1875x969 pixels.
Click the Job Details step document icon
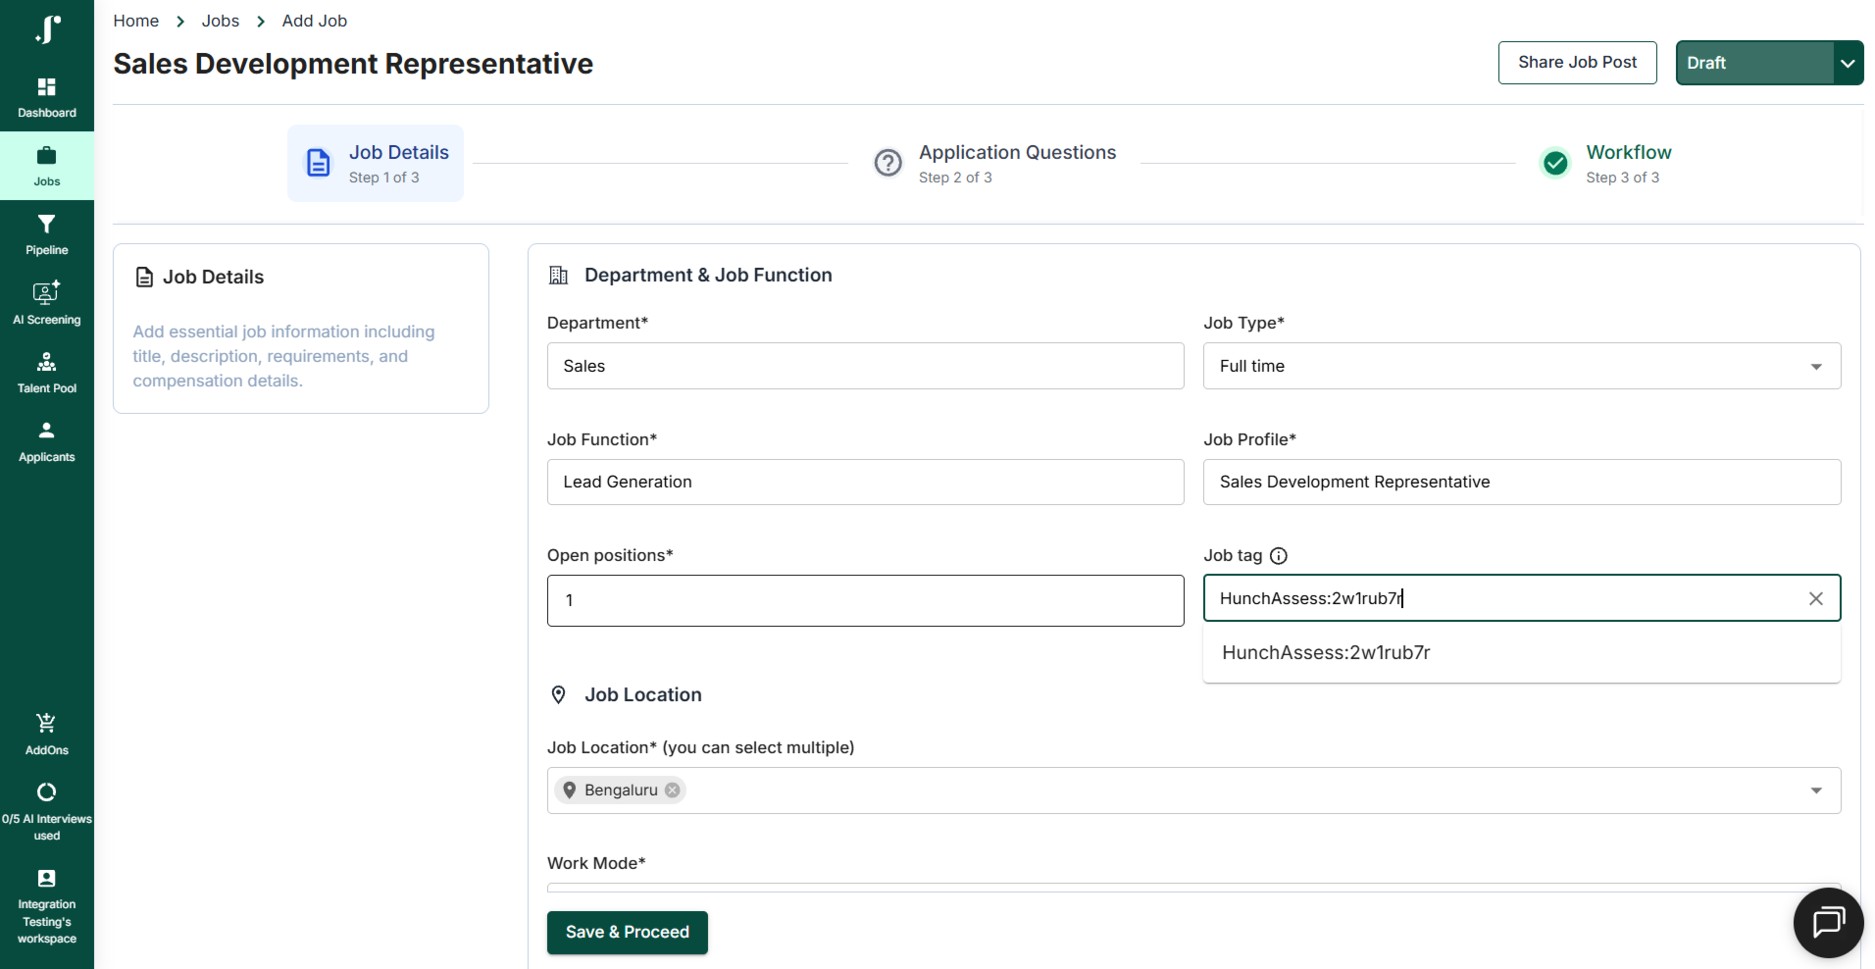(x=318, y=163)
